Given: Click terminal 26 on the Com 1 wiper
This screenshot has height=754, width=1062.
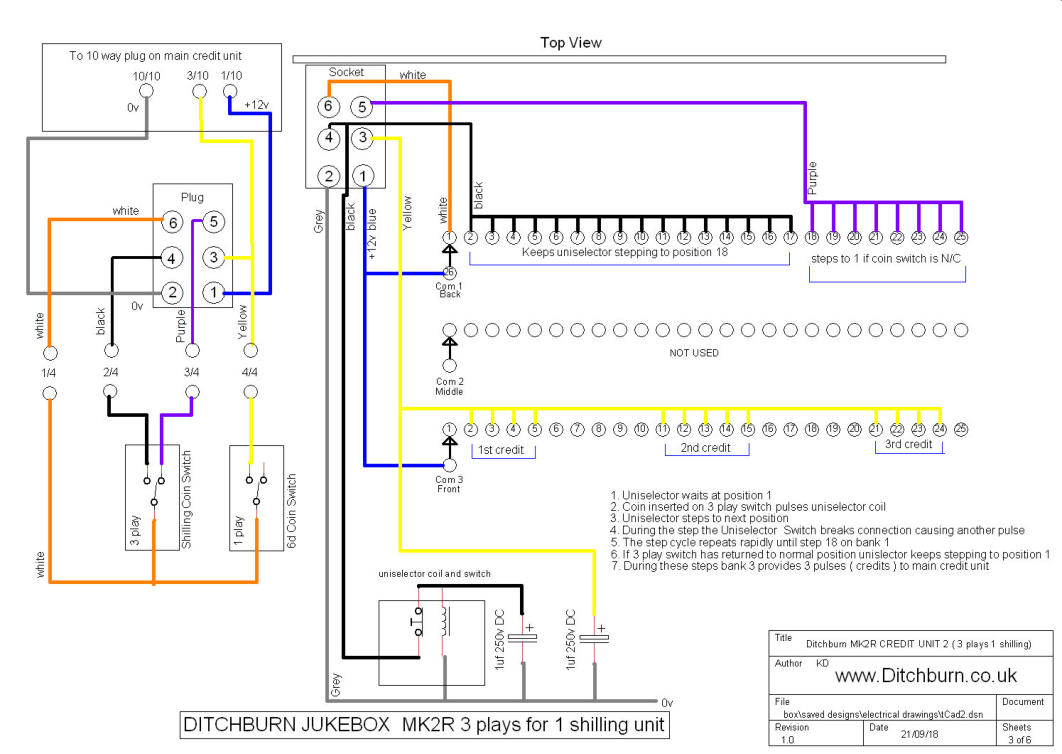Looking at the screenshot, I should (449, 273).
